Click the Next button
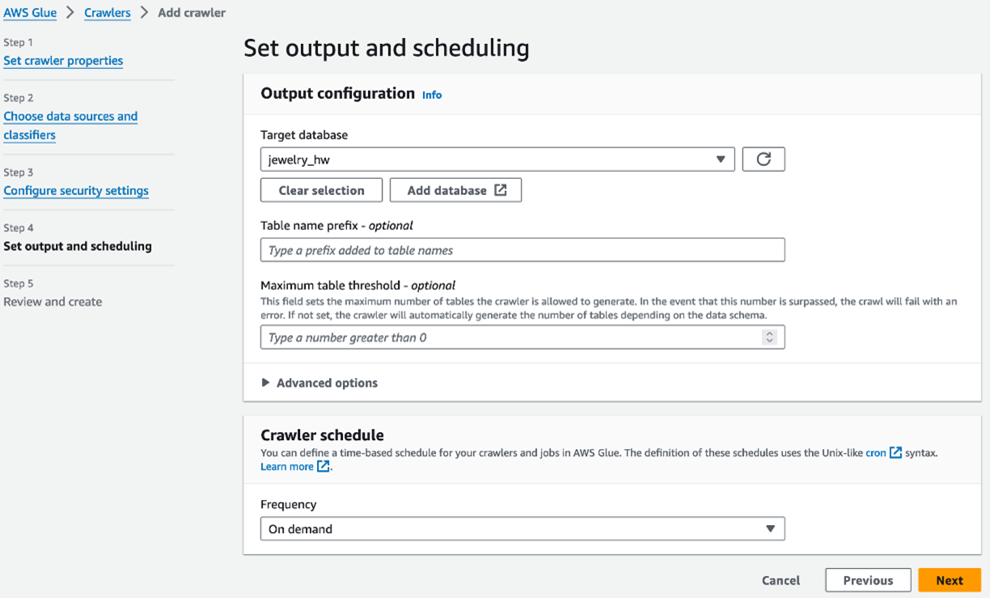Viewport: 990px width, 598px height. click(949, 580)
